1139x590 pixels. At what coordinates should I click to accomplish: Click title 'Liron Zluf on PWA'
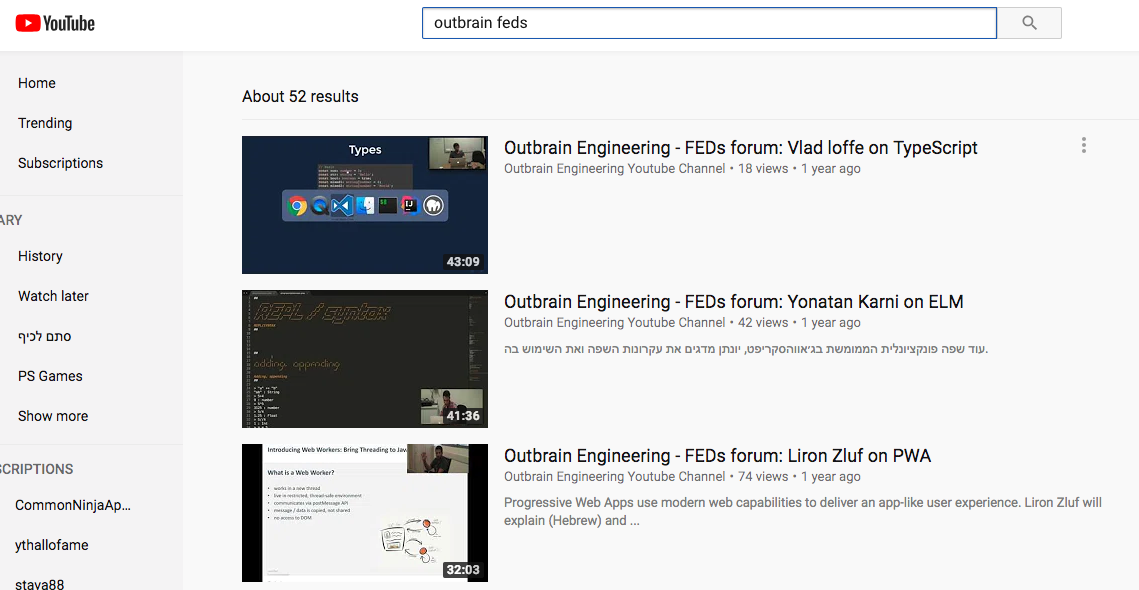(x=718, y=456)
